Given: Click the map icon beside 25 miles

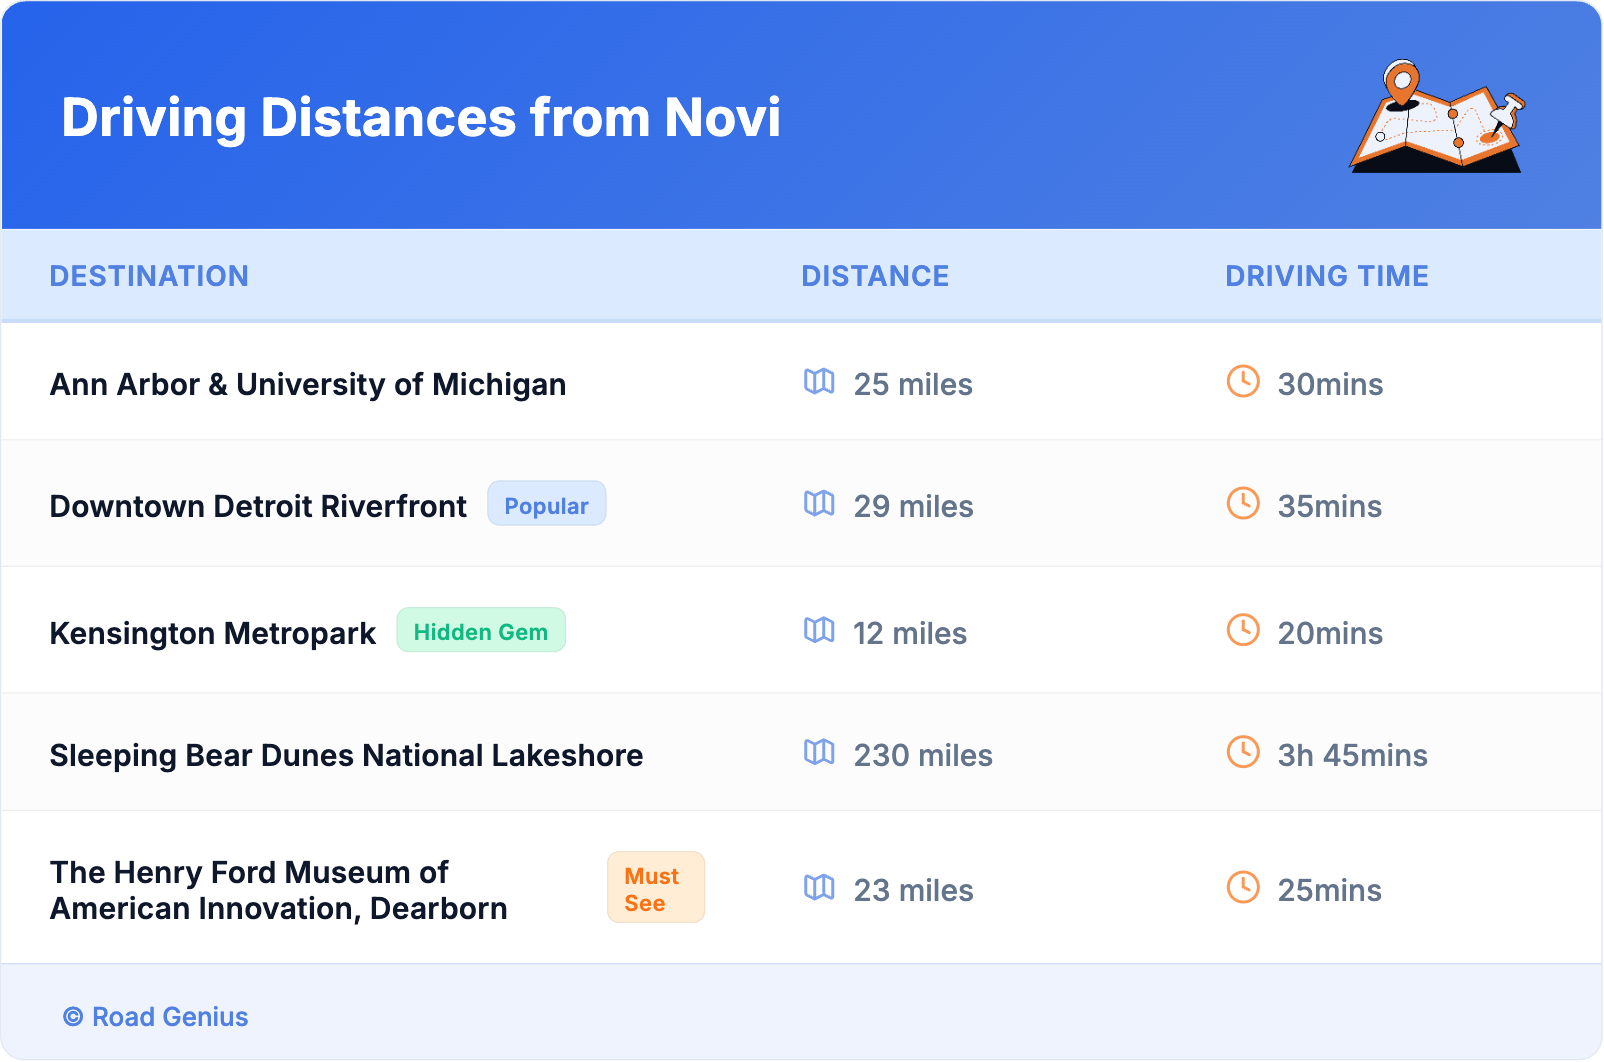Looking at the screenshot, I should 819,382.
